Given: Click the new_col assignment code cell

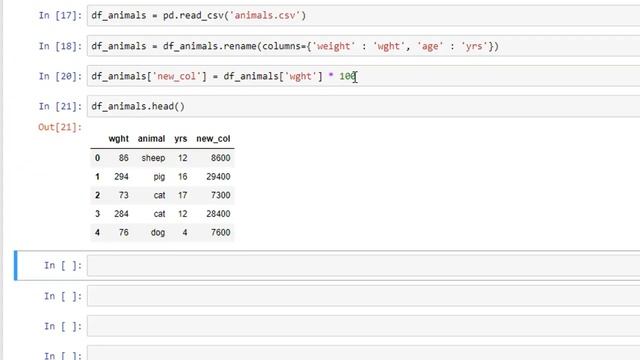Looking at the screenshot, I should 363,76.
